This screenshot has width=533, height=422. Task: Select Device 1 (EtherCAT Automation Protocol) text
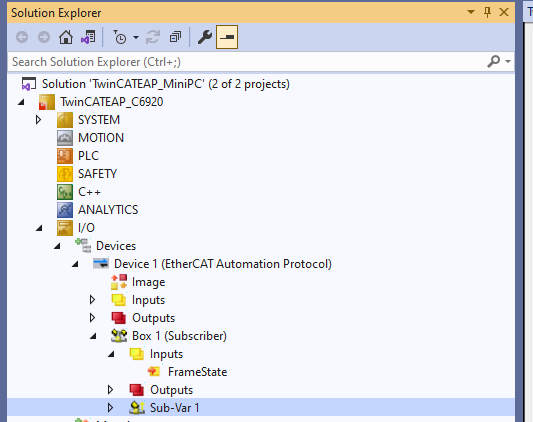pyautogui.click(x=223, y=264)
